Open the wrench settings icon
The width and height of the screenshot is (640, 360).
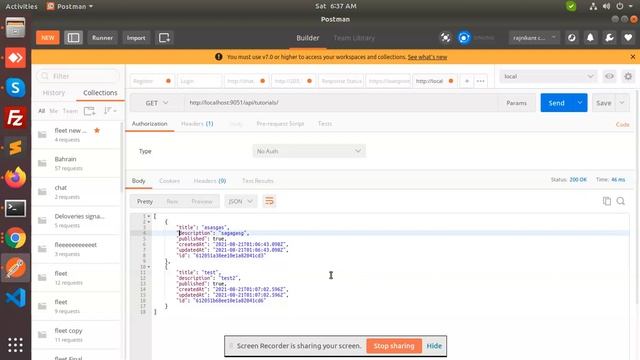(x=609, y=38)
